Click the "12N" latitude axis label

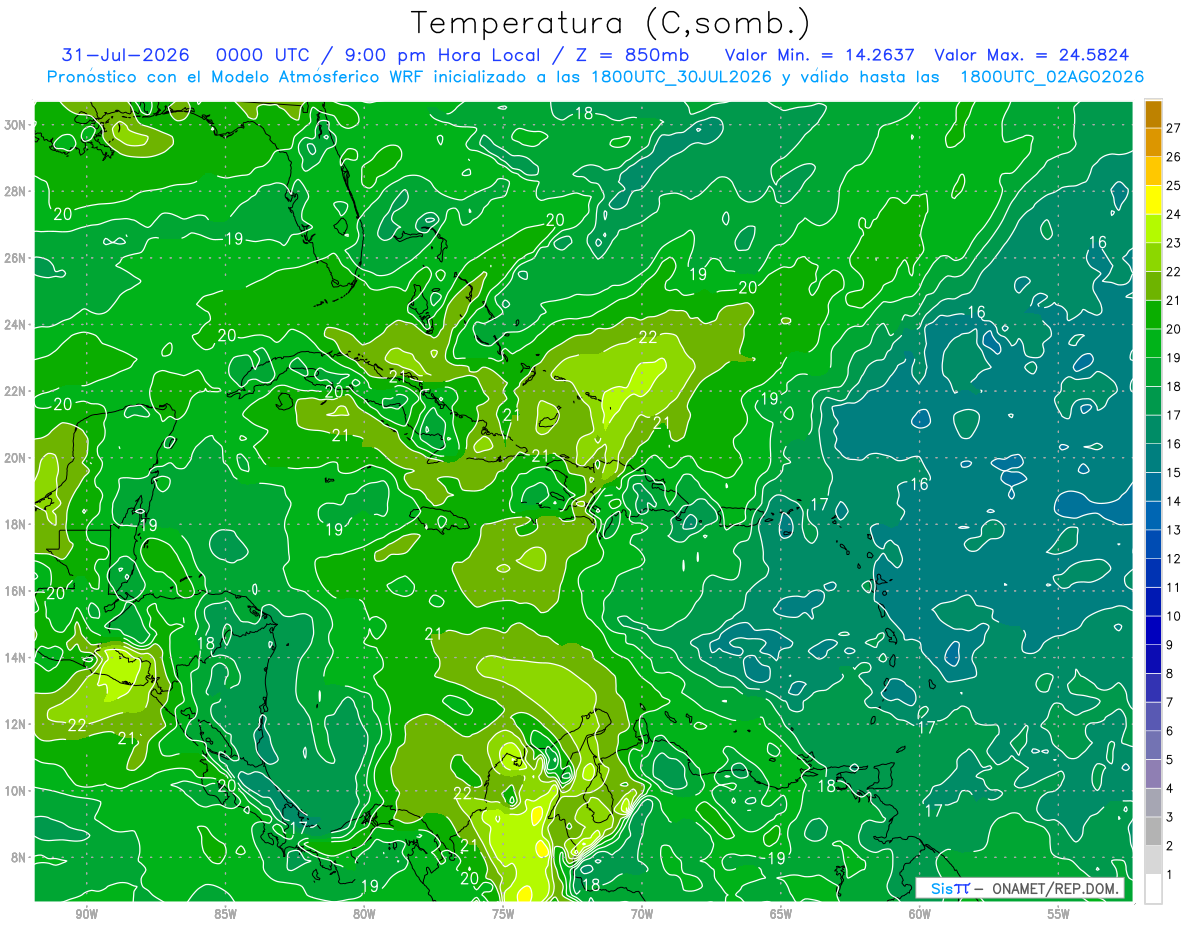16,724
